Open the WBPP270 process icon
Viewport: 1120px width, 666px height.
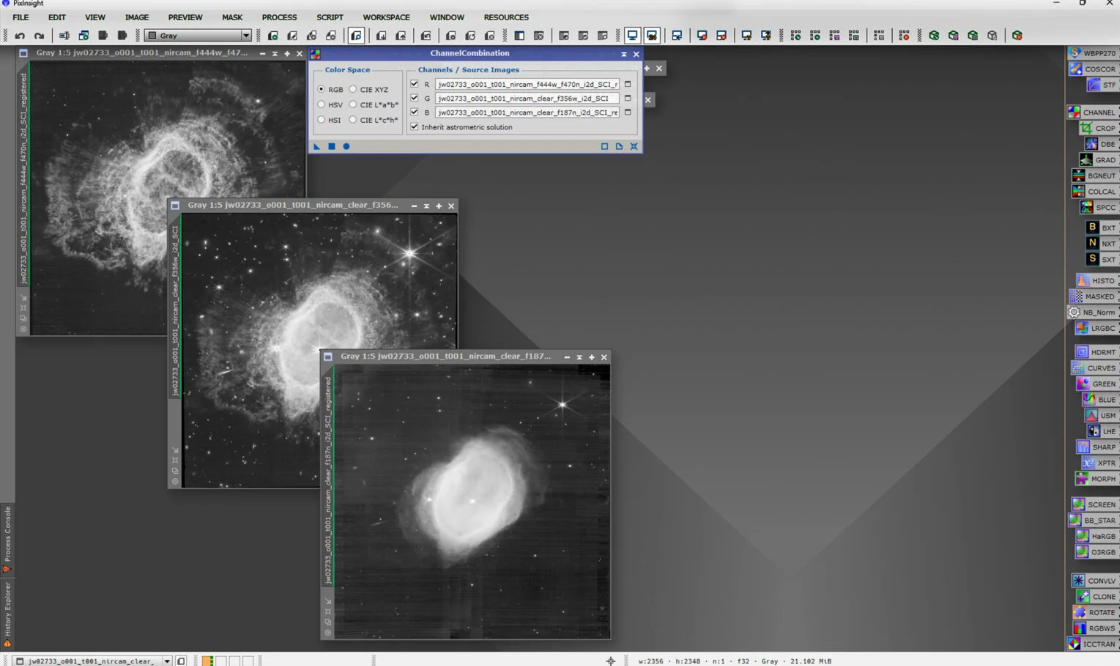click(x=1091, y=53)
